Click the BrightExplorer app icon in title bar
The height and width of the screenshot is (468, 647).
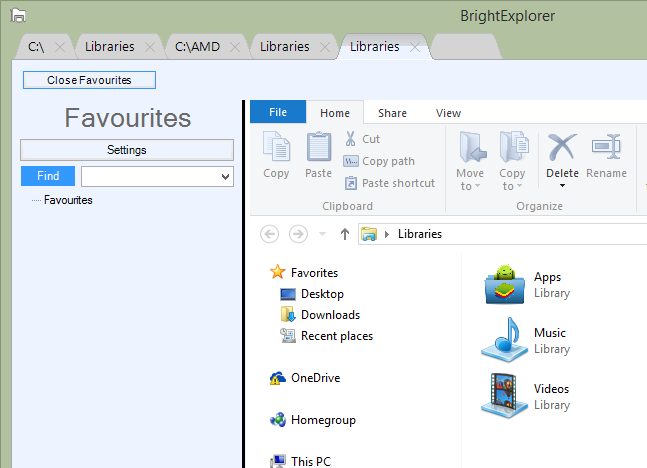(18, 15)
